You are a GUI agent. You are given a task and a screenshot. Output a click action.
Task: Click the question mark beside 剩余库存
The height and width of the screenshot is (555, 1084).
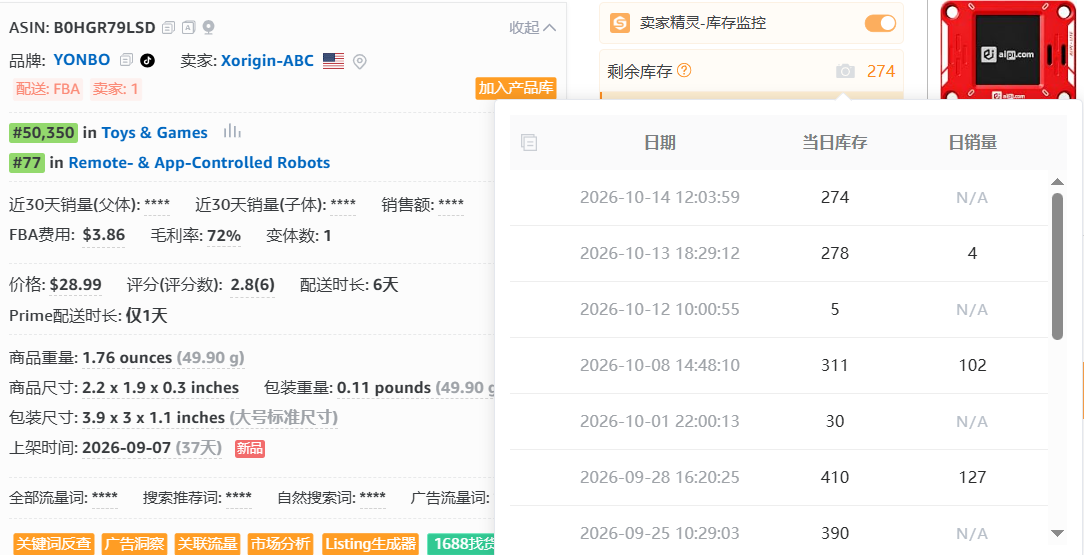pos(684,70)
